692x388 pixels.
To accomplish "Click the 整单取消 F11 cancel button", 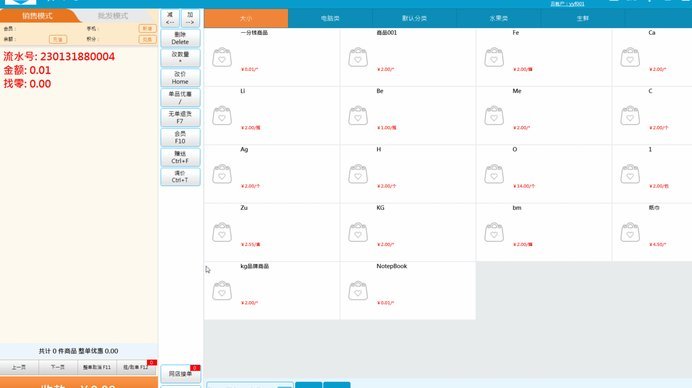I will [x=97, y=367].
